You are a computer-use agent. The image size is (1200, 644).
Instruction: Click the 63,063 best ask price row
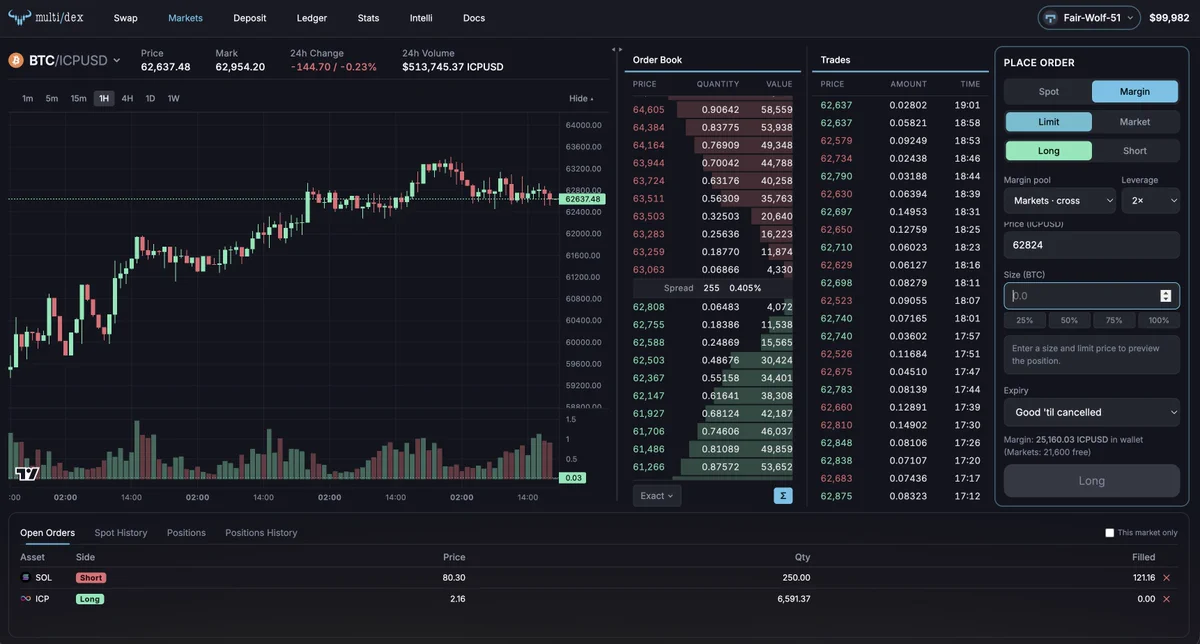pyautogui.click(x=712, y=270)
